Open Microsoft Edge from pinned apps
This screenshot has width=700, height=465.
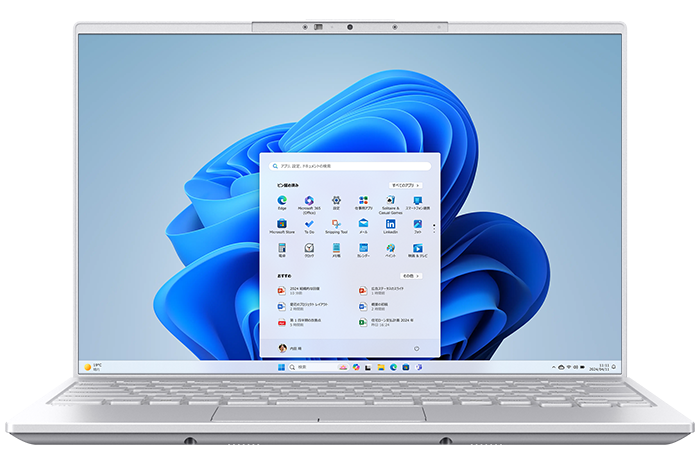(x=282, y=202)
